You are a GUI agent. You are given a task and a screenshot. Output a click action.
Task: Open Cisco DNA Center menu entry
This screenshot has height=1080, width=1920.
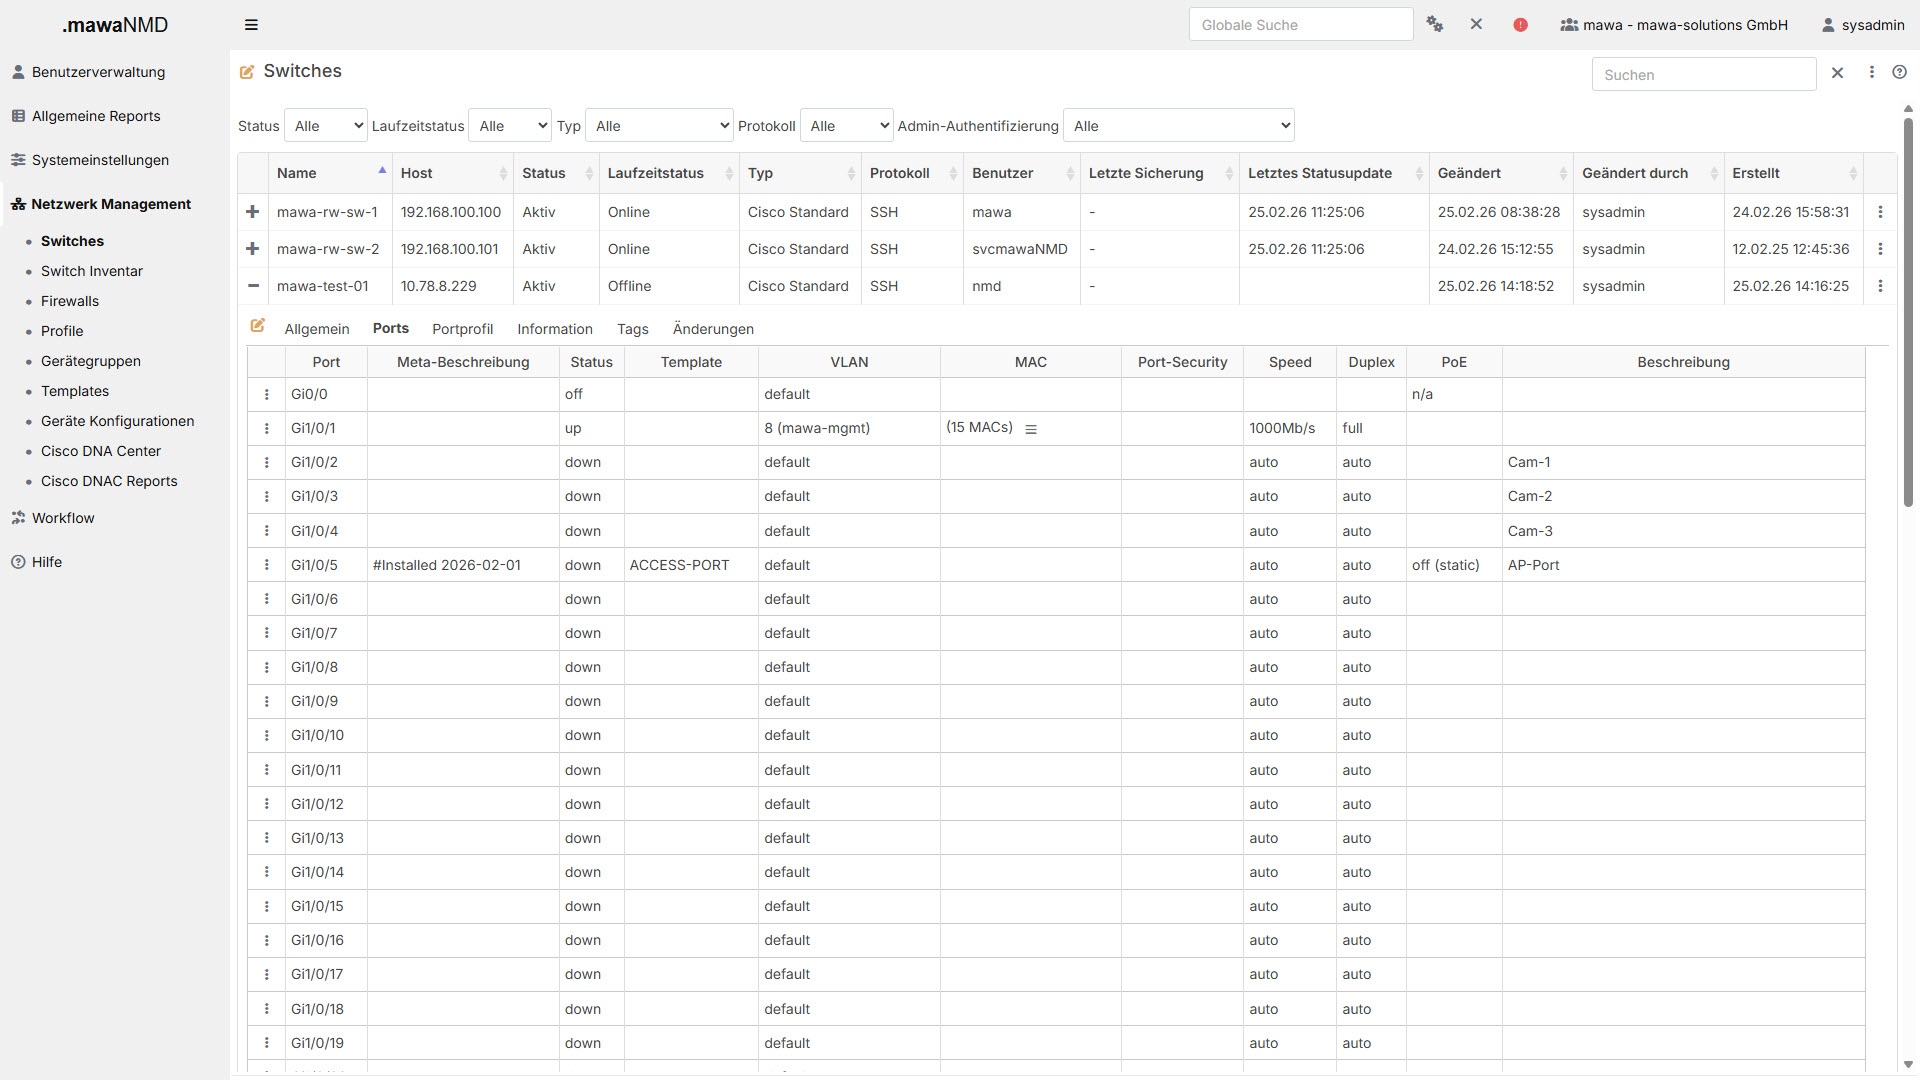coord(101,451)
